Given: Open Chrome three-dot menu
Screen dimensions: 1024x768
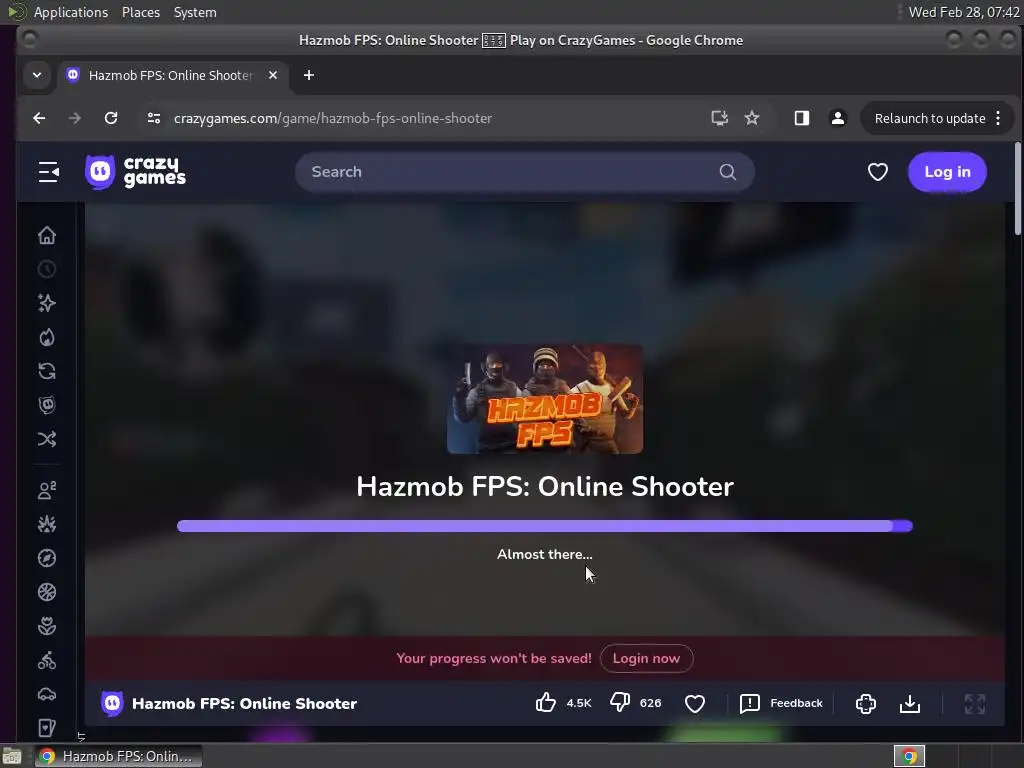Looking at the screenshot, I should point(998,118).
